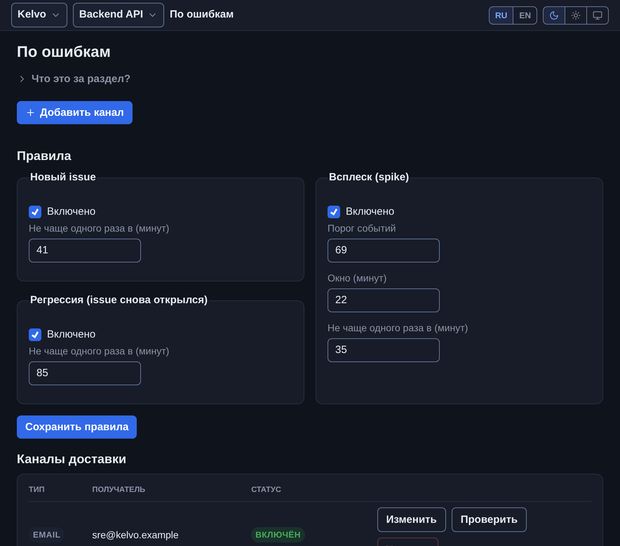
Task: Open the Backend API project dropdown
Action: (118, 15)
